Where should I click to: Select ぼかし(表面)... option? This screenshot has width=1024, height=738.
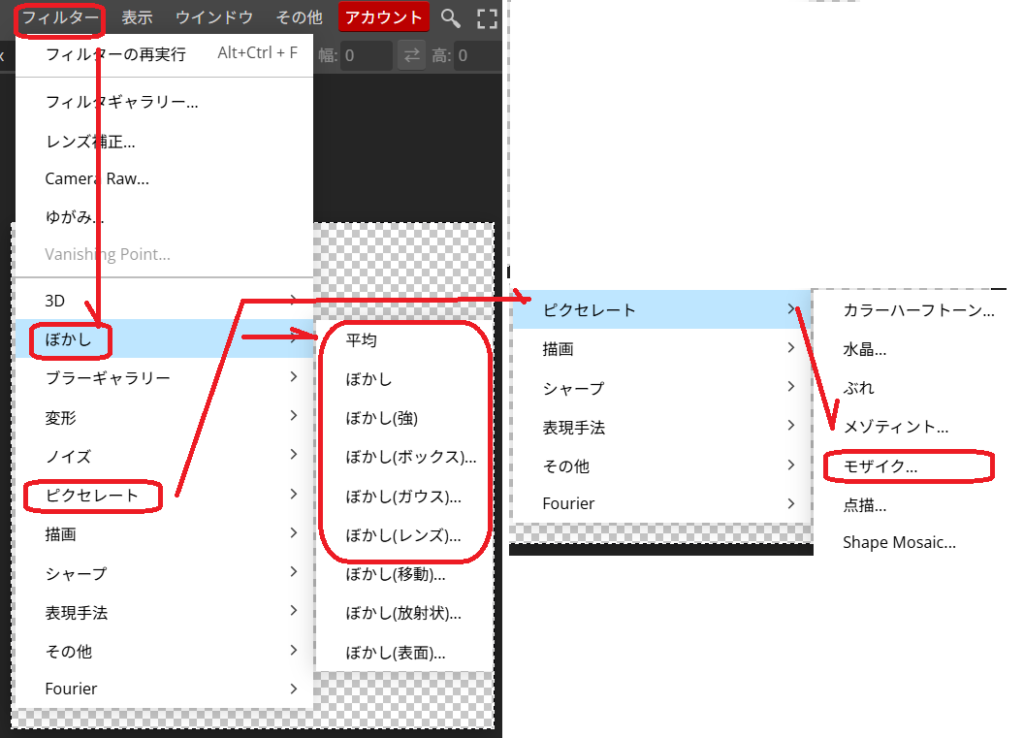[404, 652]
